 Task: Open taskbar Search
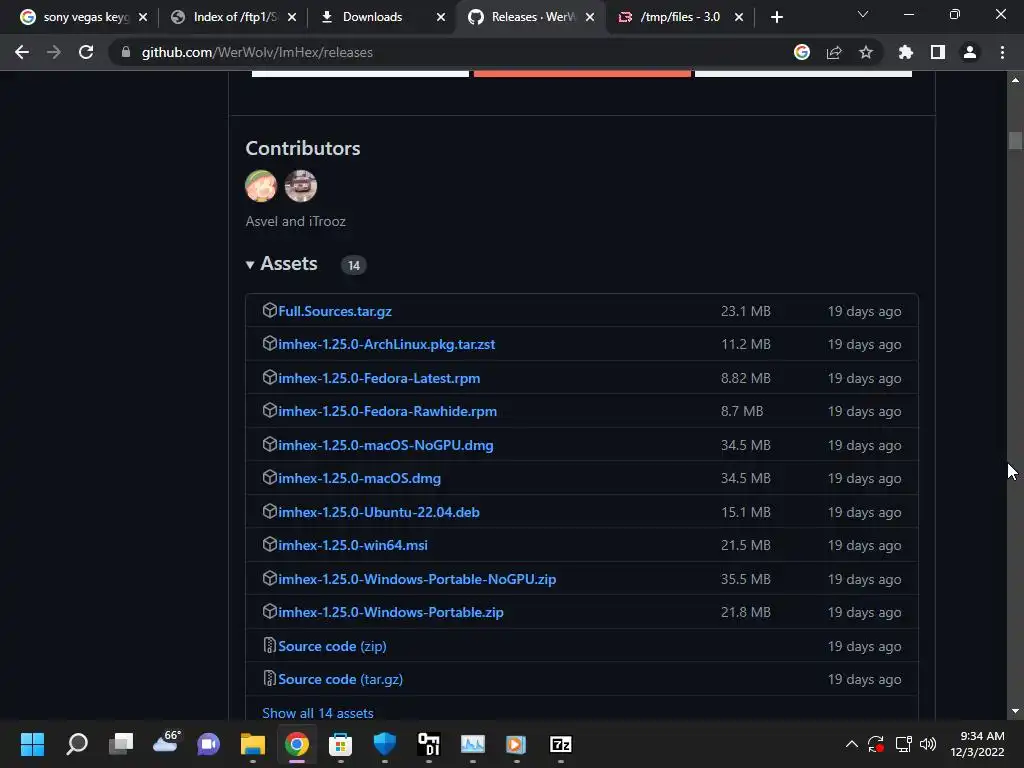76,744
